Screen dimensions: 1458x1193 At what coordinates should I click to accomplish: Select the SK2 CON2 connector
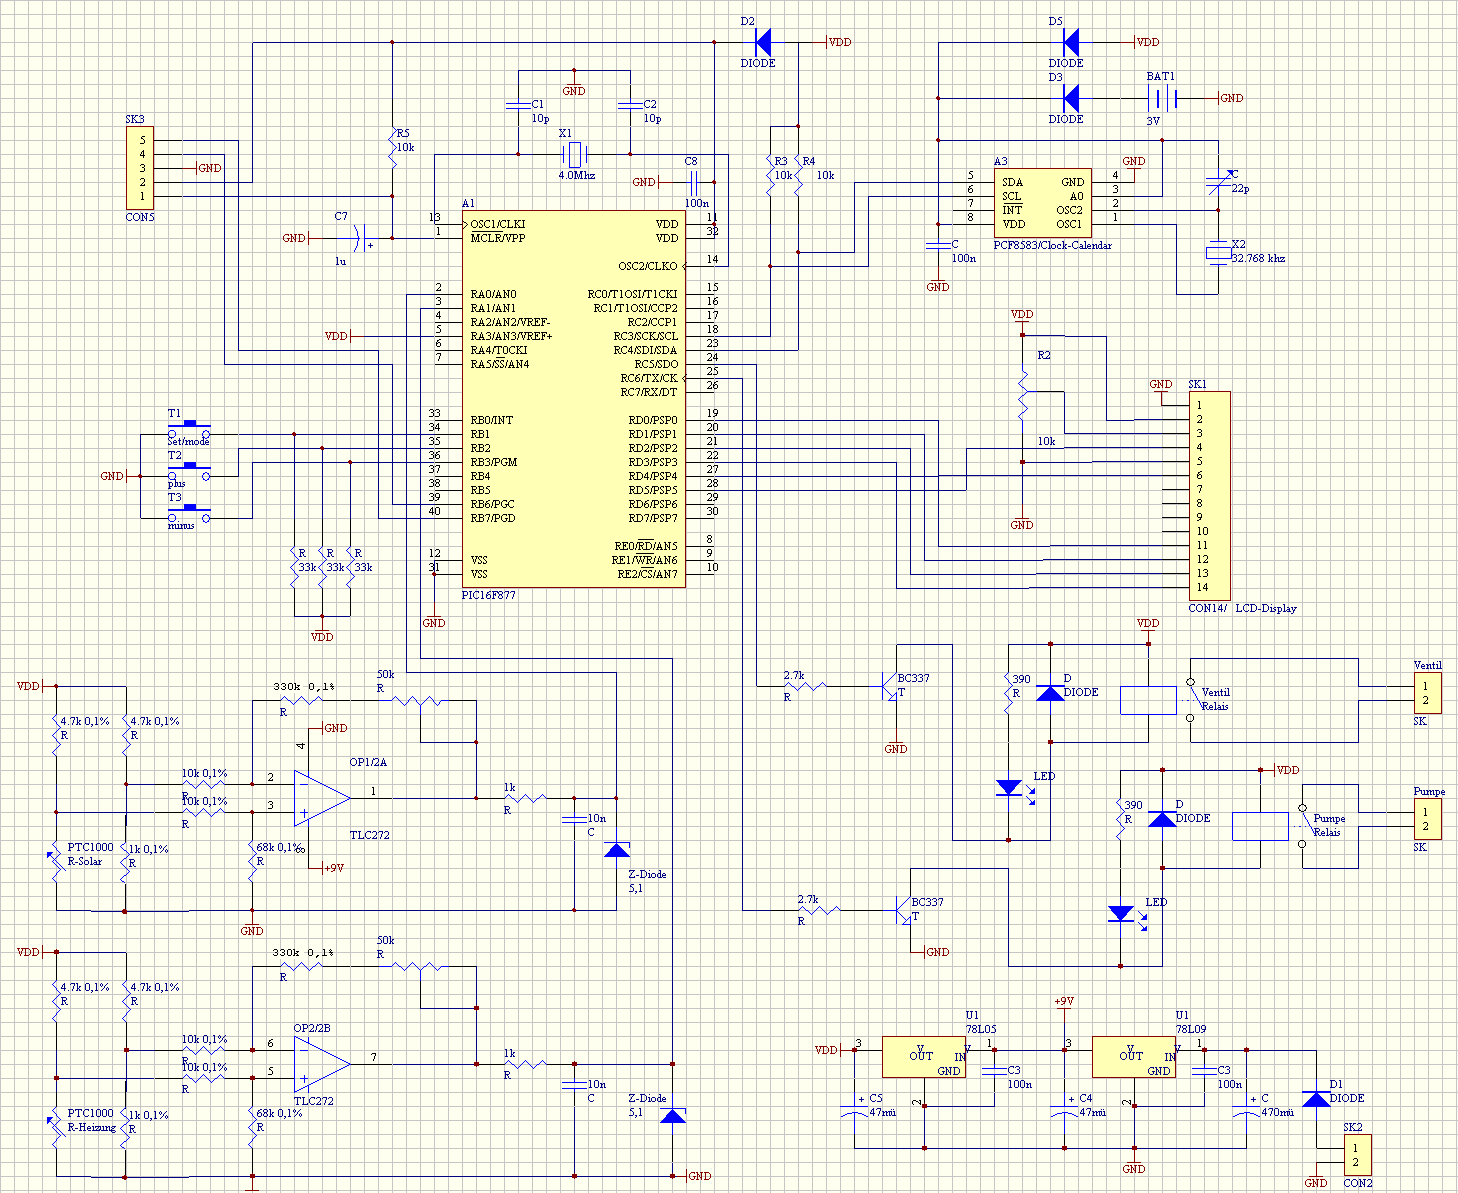click(1357, 1155)
